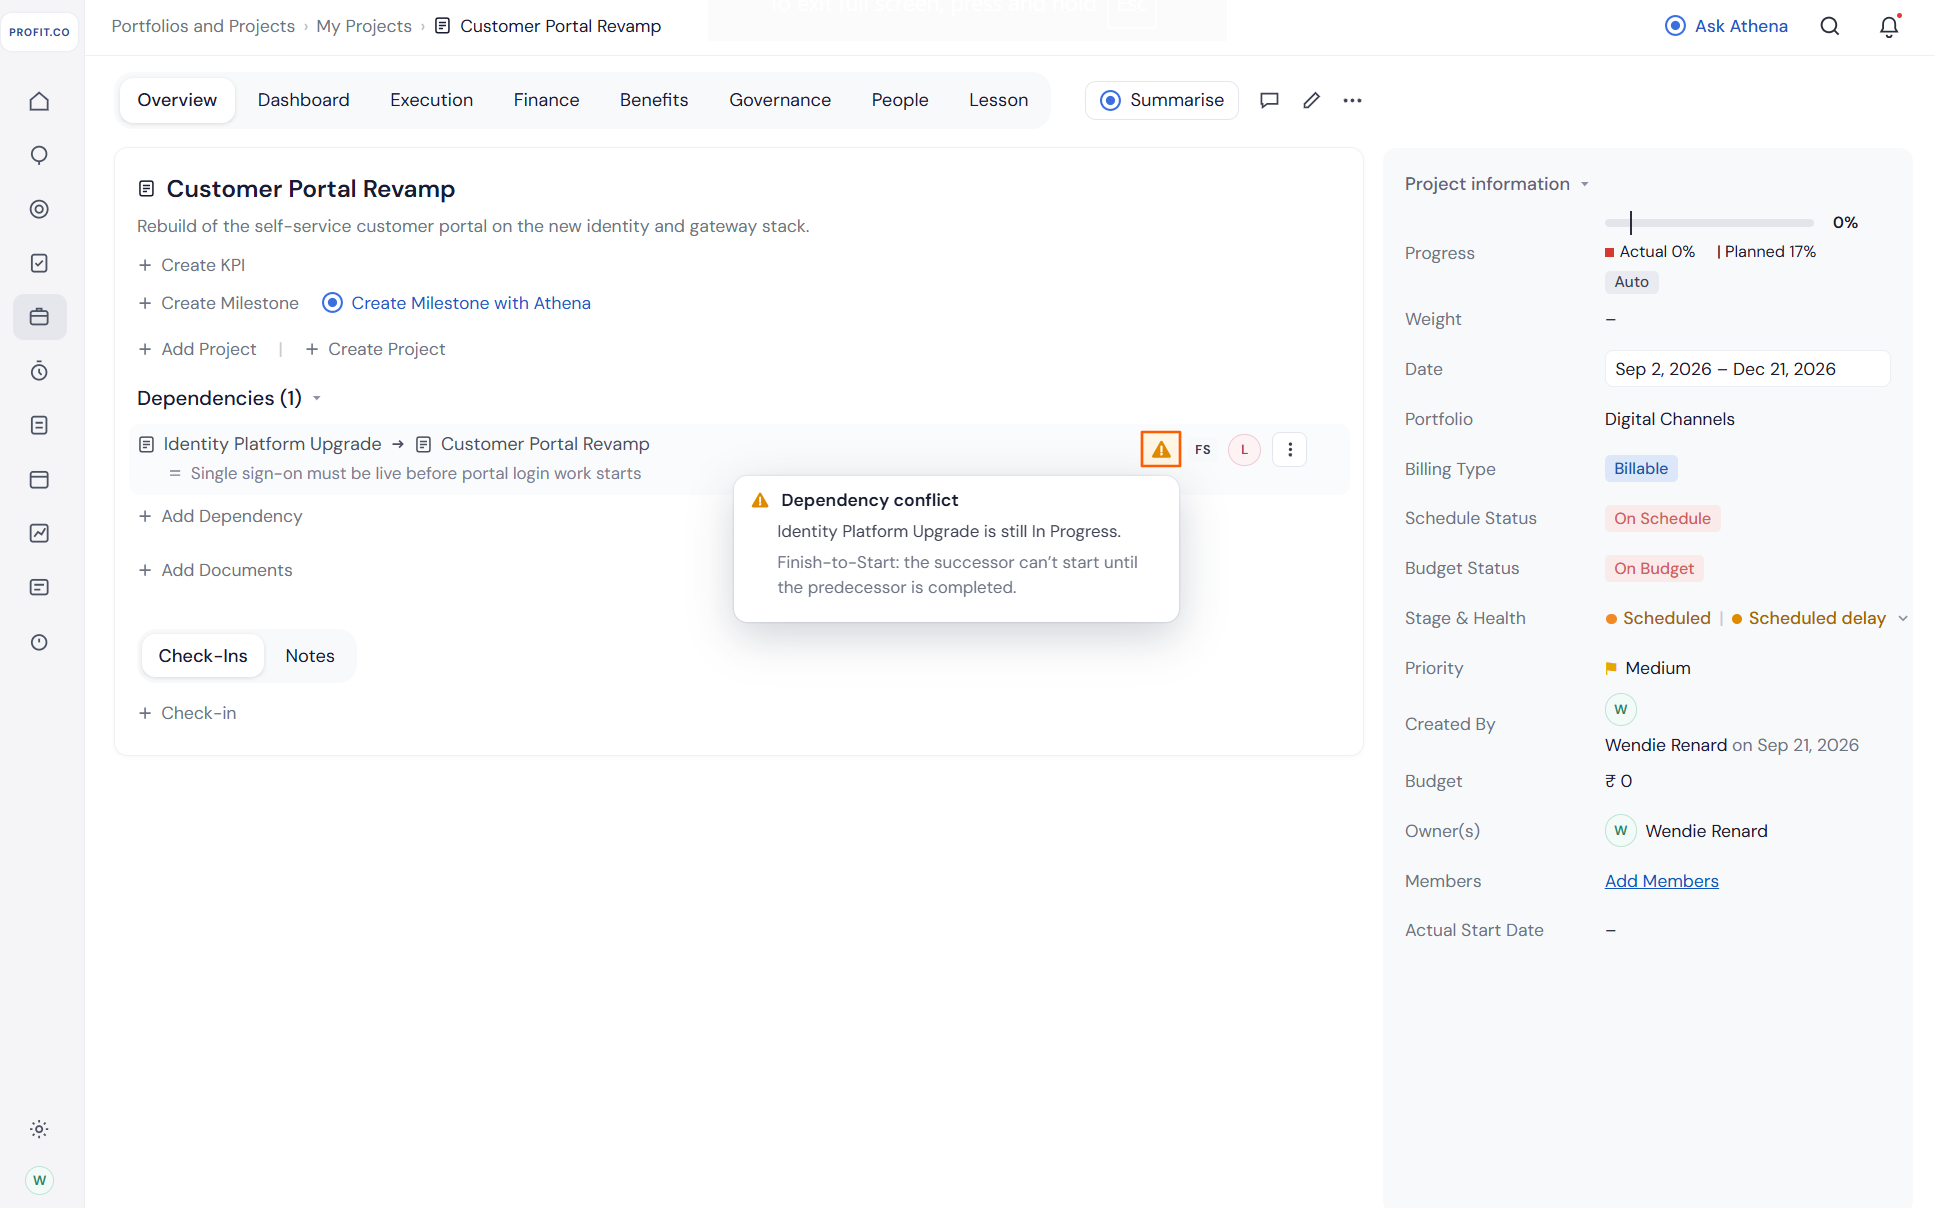Select the briefcase projects icon in the sidebar
The height and width of the screenshot is (1208, 1935).
[x=39, y=317]
